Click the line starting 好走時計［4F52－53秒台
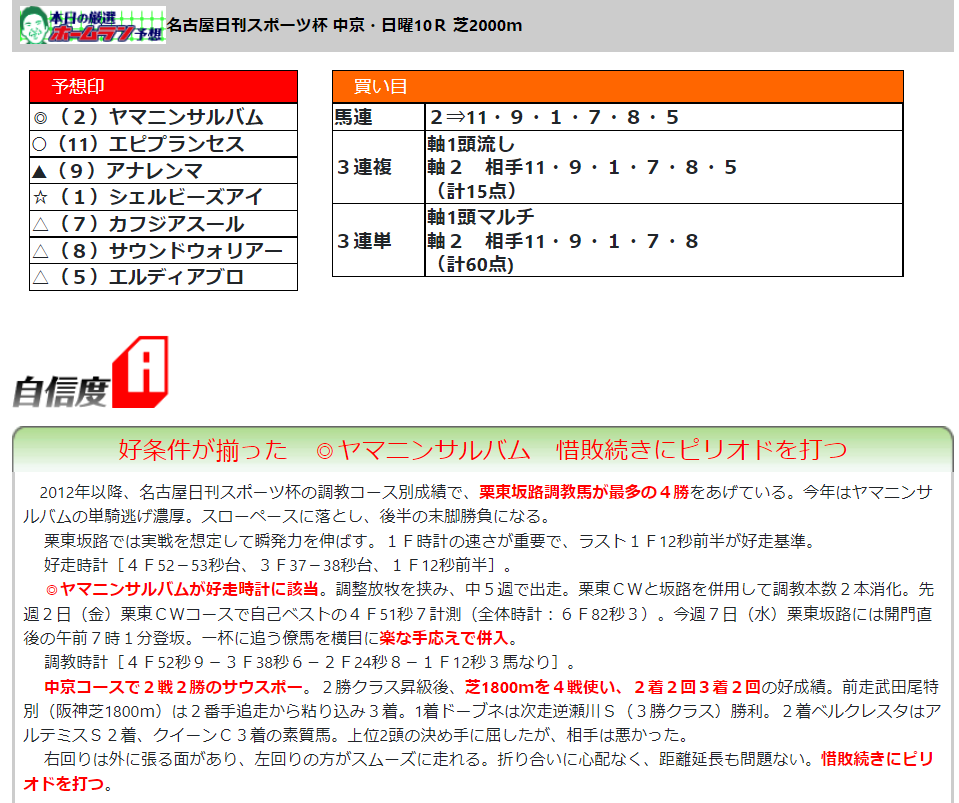 [x=278, y=565]
